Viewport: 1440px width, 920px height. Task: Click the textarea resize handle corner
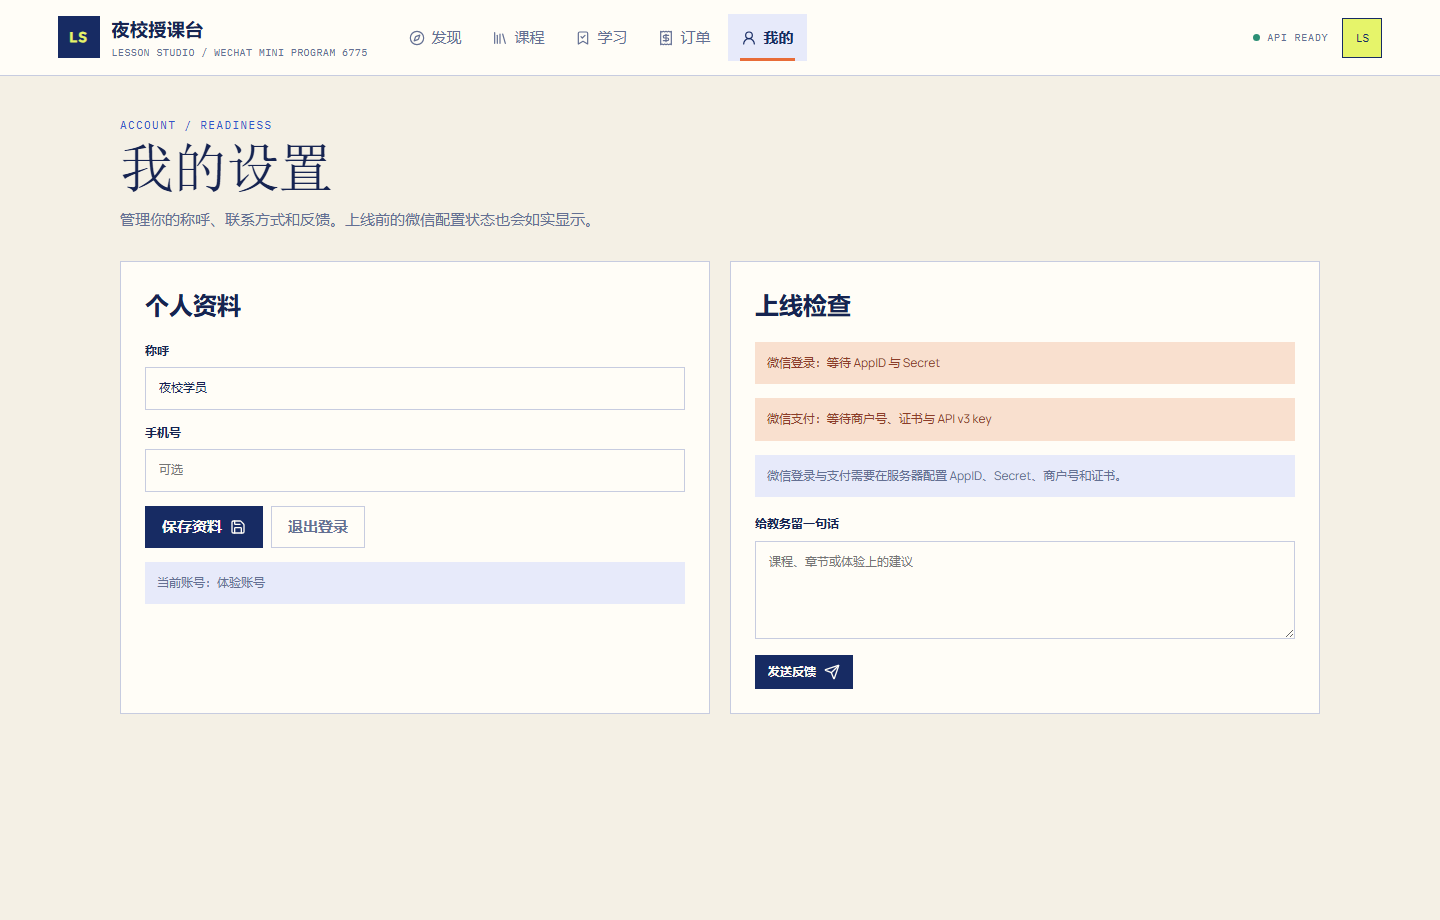point(1289,633)
